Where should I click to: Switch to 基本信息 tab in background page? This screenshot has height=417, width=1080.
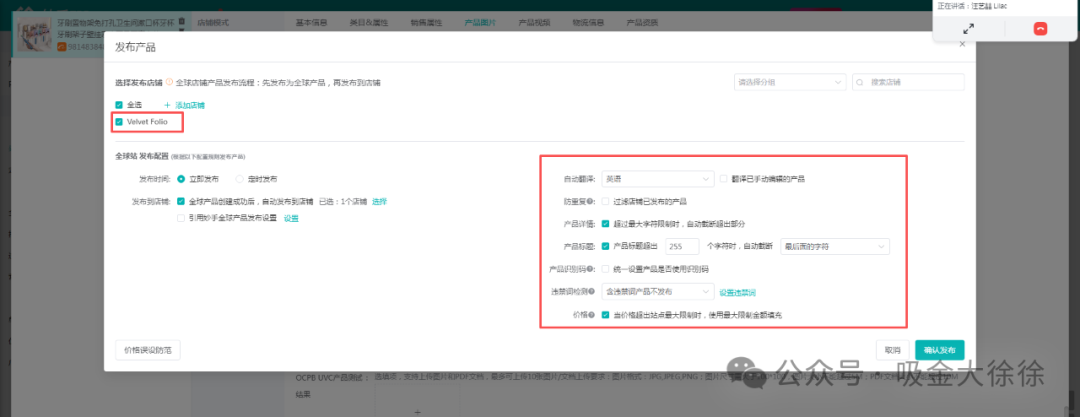[311, 22]
